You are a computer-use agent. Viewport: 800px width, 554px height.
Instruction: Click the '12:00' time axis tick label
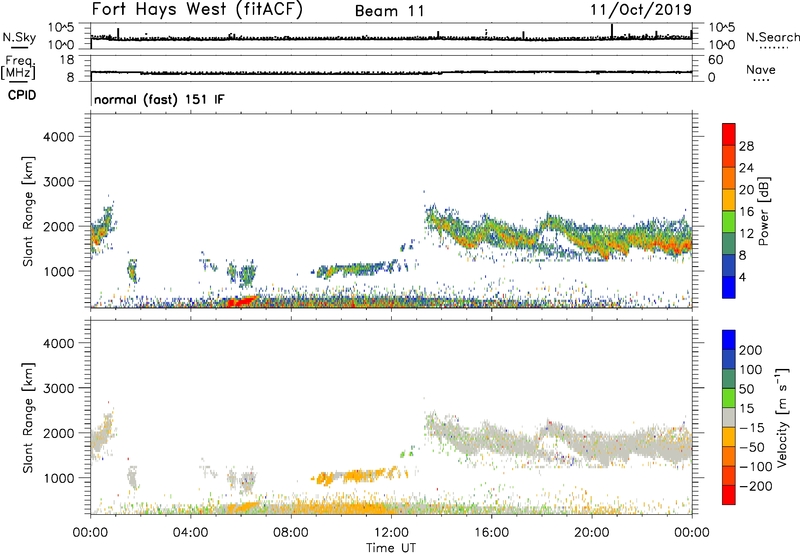(x=391, y=533)
